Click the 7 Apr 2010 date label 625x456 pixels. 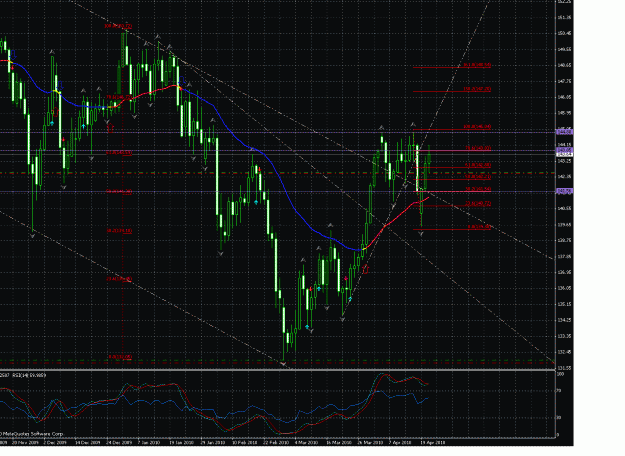[x=400, y=442]
